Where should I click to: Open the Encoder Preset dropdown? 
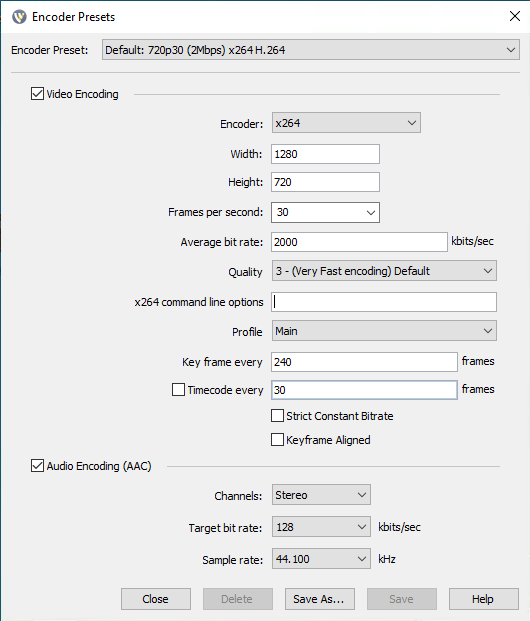pos(311,50)
